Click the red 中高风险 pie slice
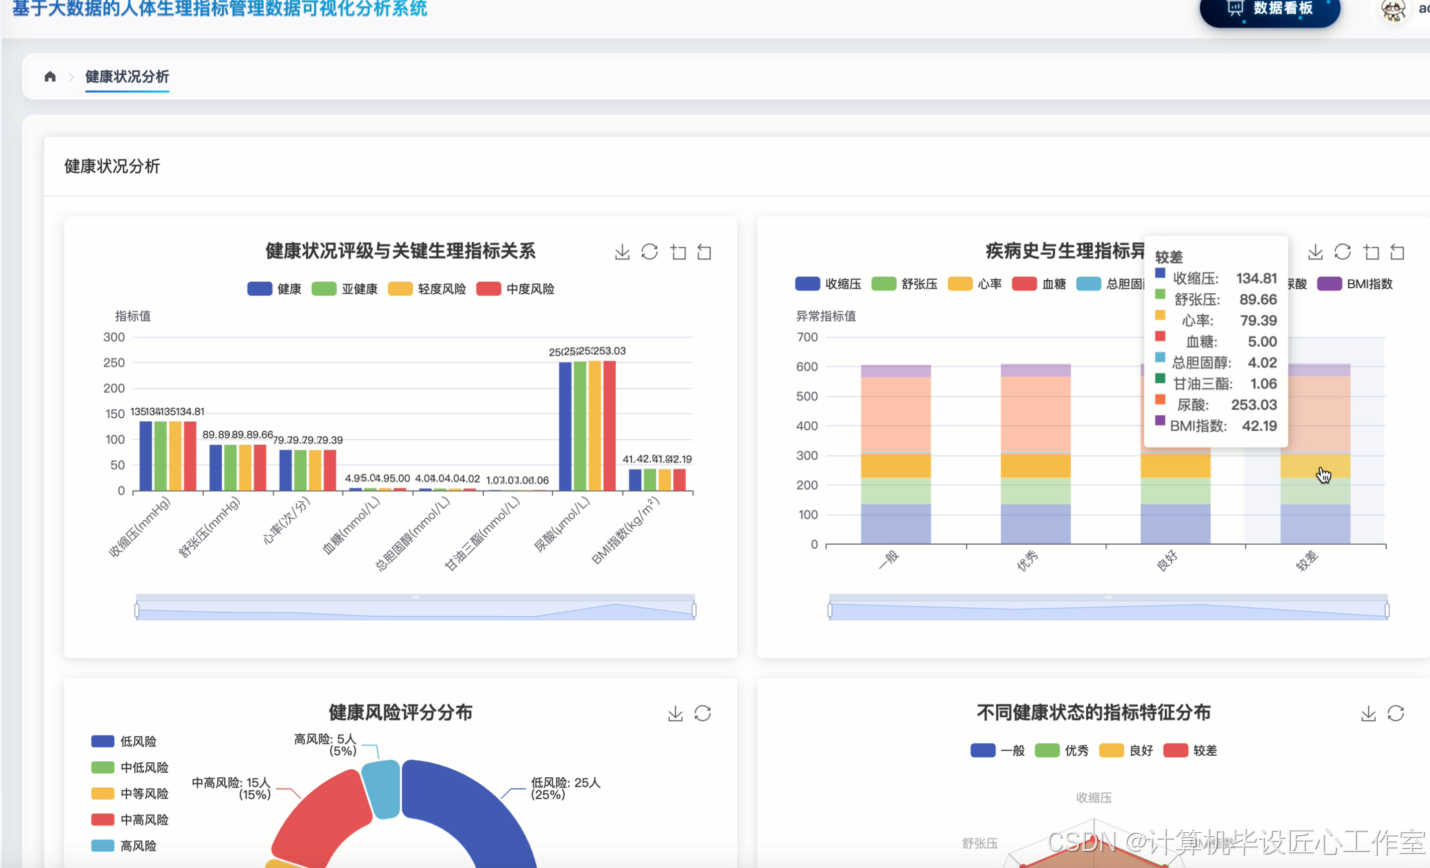This screenshot has width=1430, height=868. (x=320, y=820)
